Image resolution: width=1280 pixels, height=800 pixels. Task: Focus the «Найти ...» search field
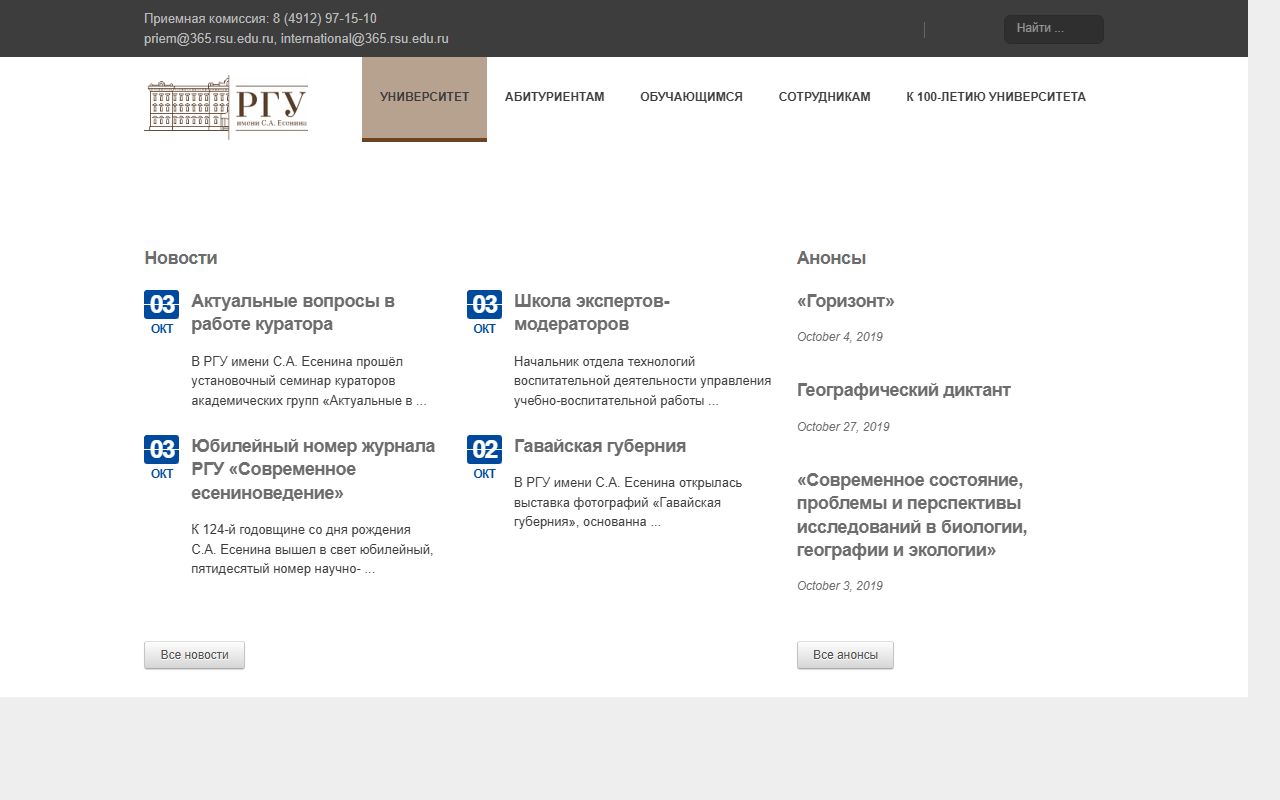(1054, 29)
